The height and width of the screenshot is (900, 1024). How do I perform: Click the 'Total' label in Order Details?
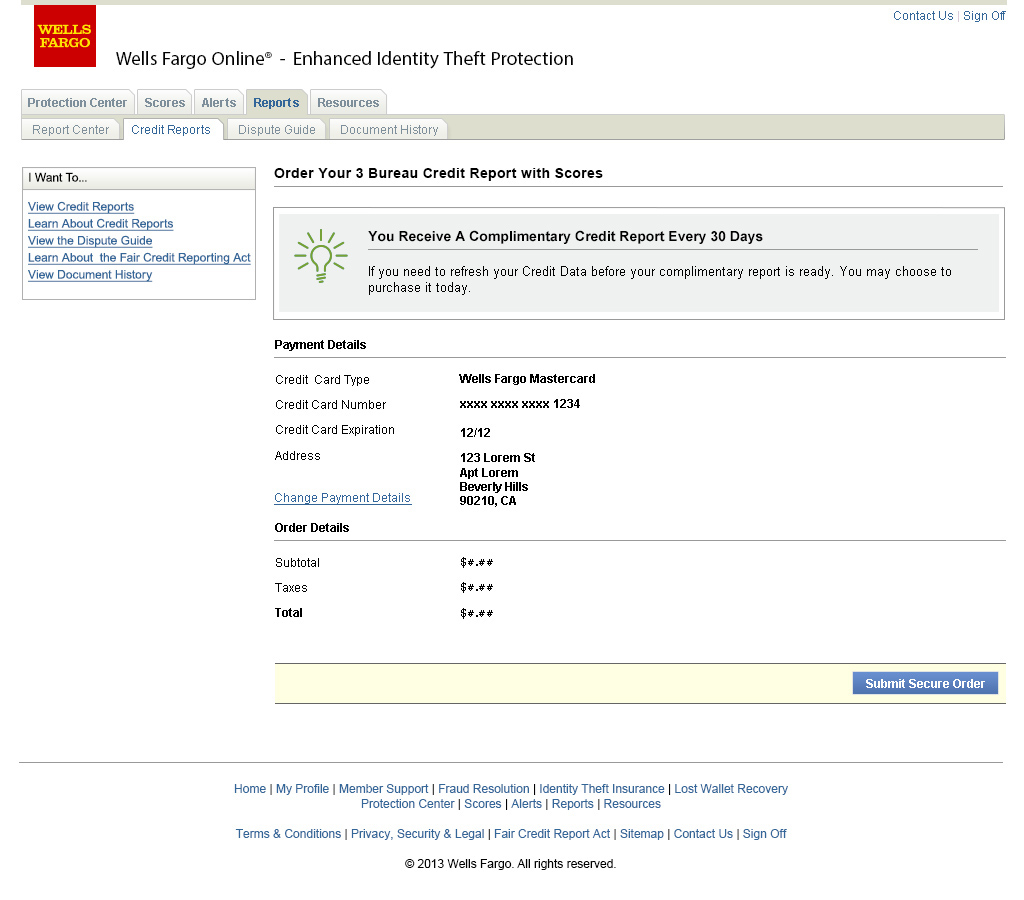coord(288,613)
